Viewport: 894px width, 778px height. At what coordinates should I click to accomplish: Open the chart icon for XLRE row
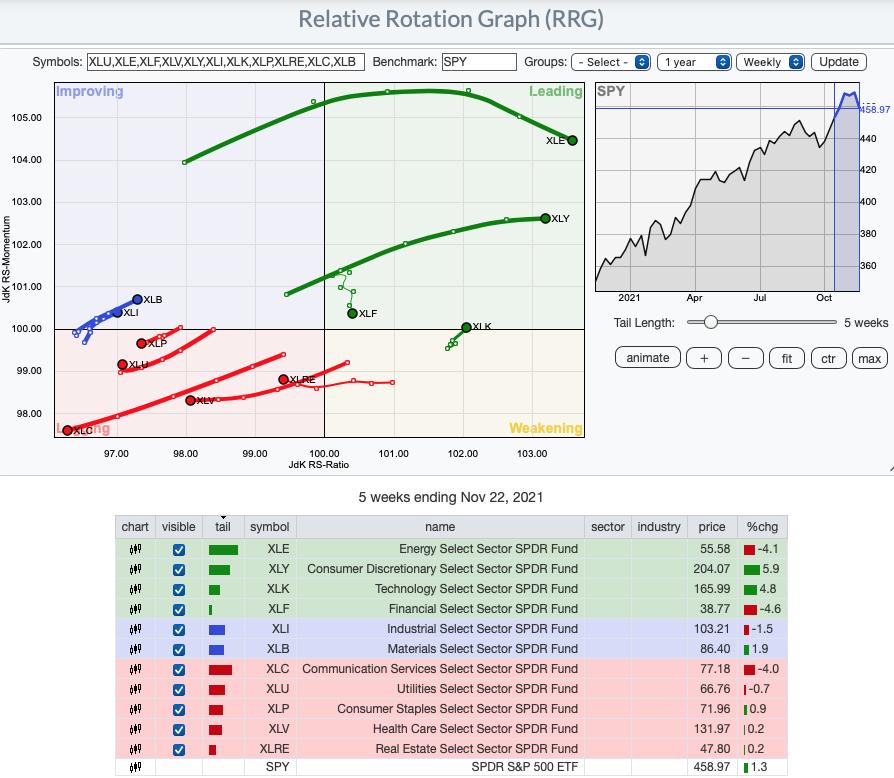click(x=135, y=749)
